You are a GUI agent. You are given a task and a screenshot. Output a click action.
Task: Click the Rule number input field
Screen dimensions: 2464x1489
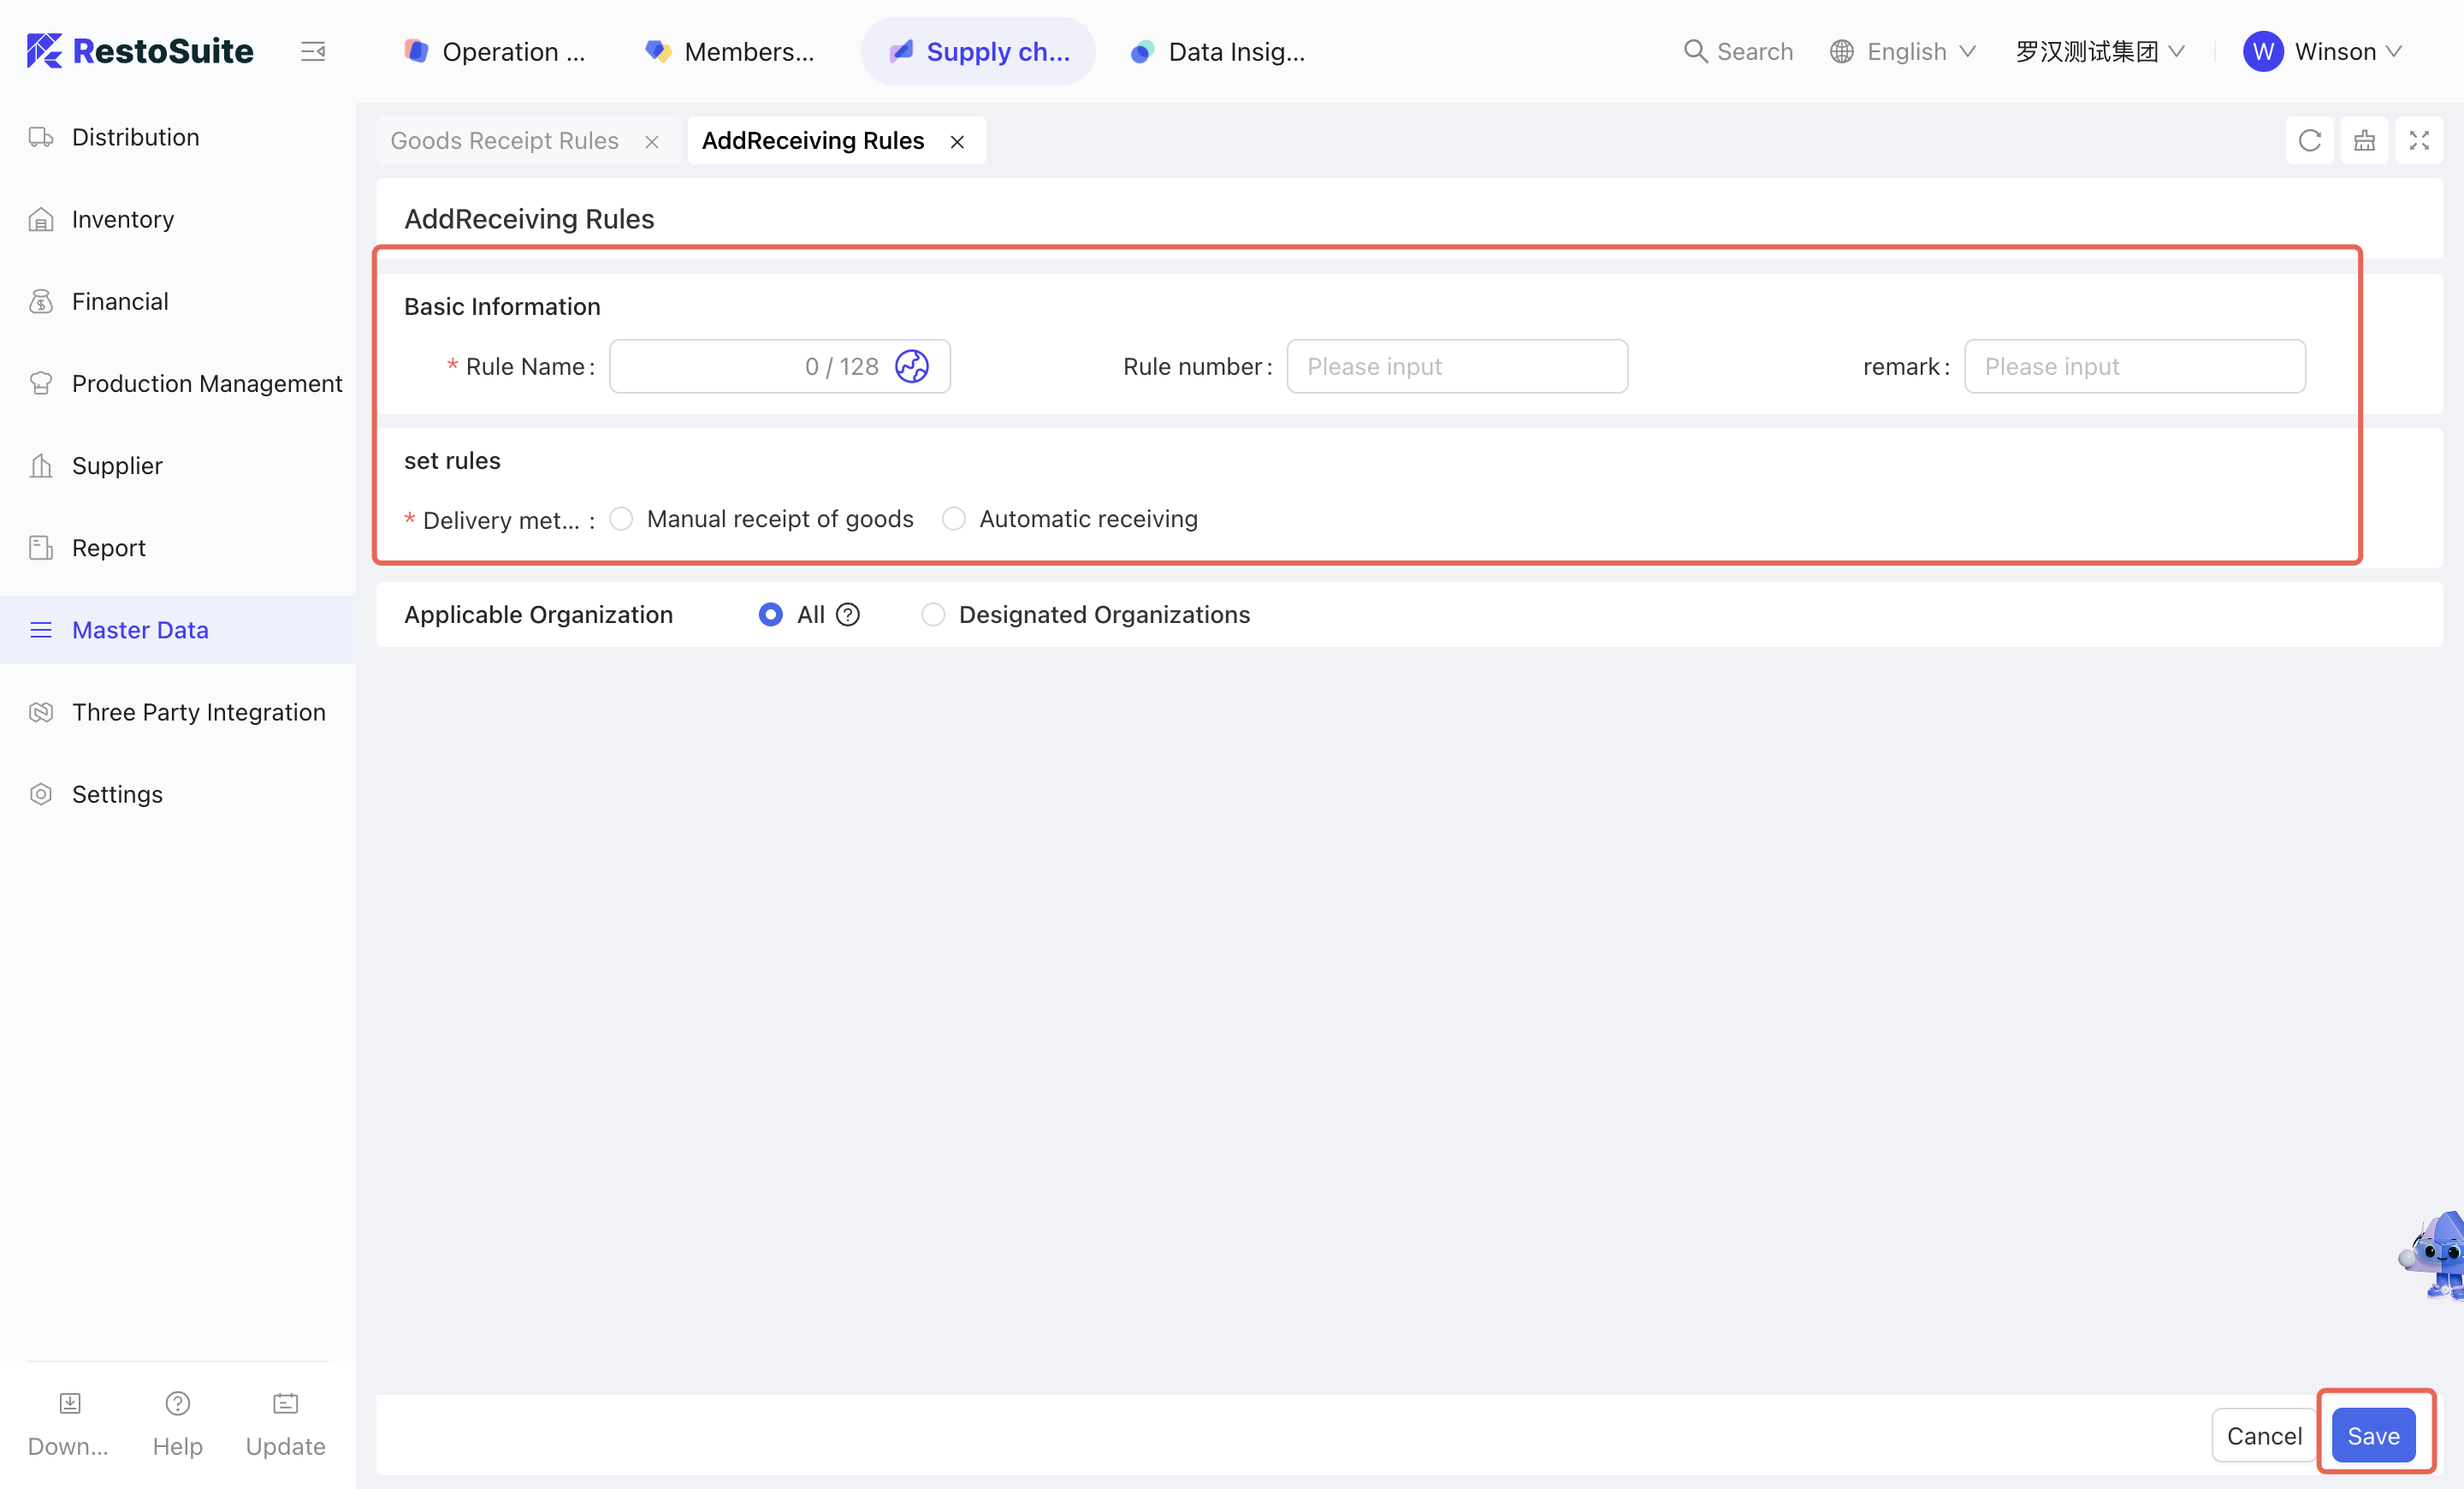click(x=1456, y=366)
